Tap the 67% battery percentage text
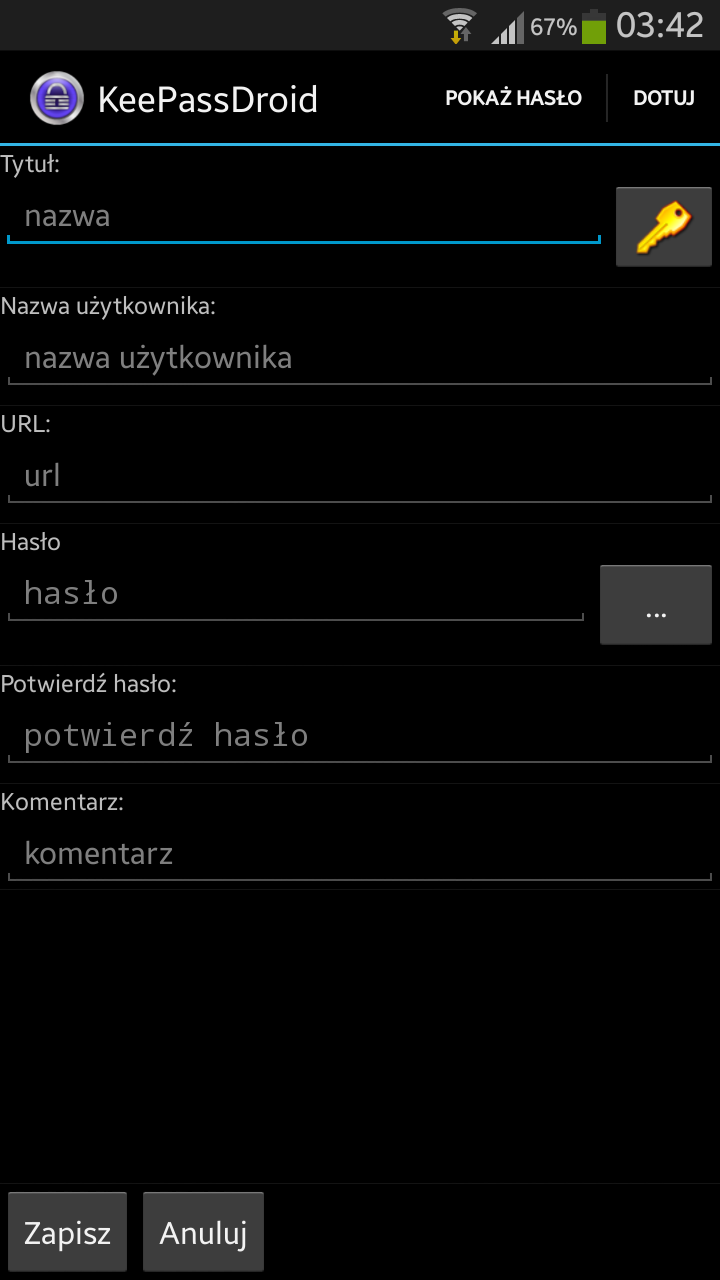This screenshot has height=1280, width=720. pyautogui.click(x=553, y=28)
